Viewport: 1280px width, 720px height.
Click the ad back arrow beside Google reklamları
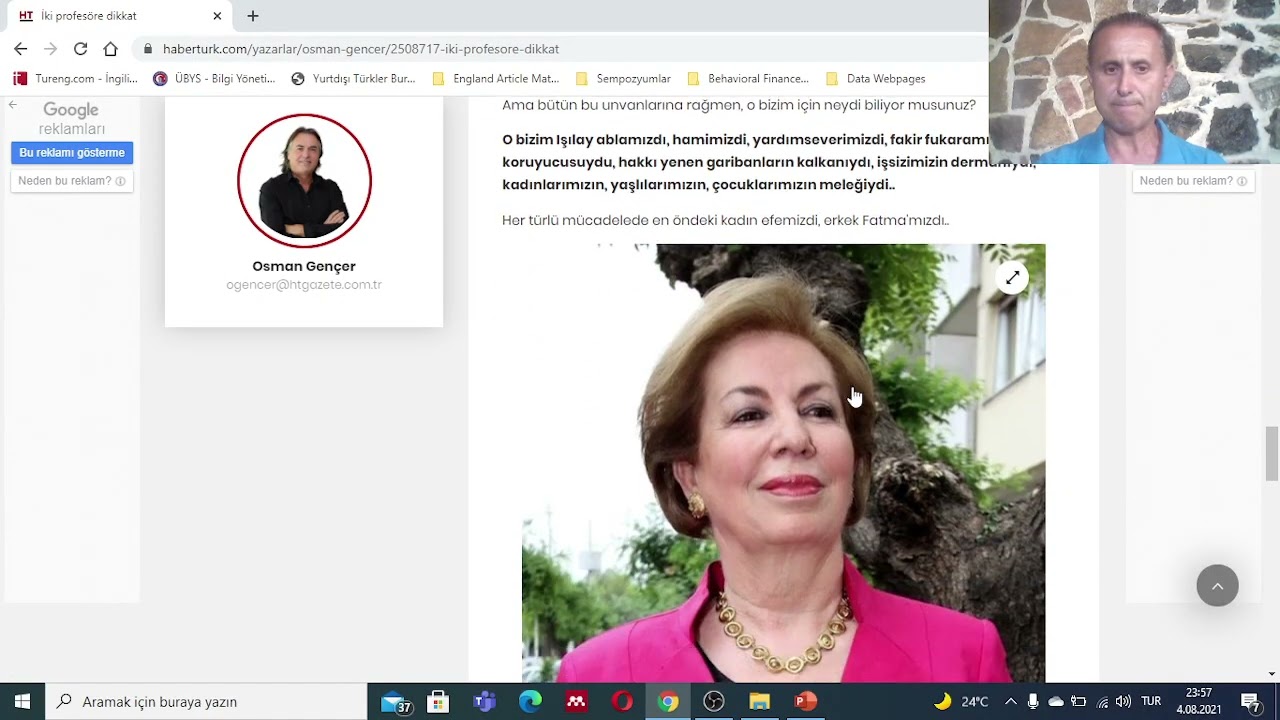tap(13, 104)
